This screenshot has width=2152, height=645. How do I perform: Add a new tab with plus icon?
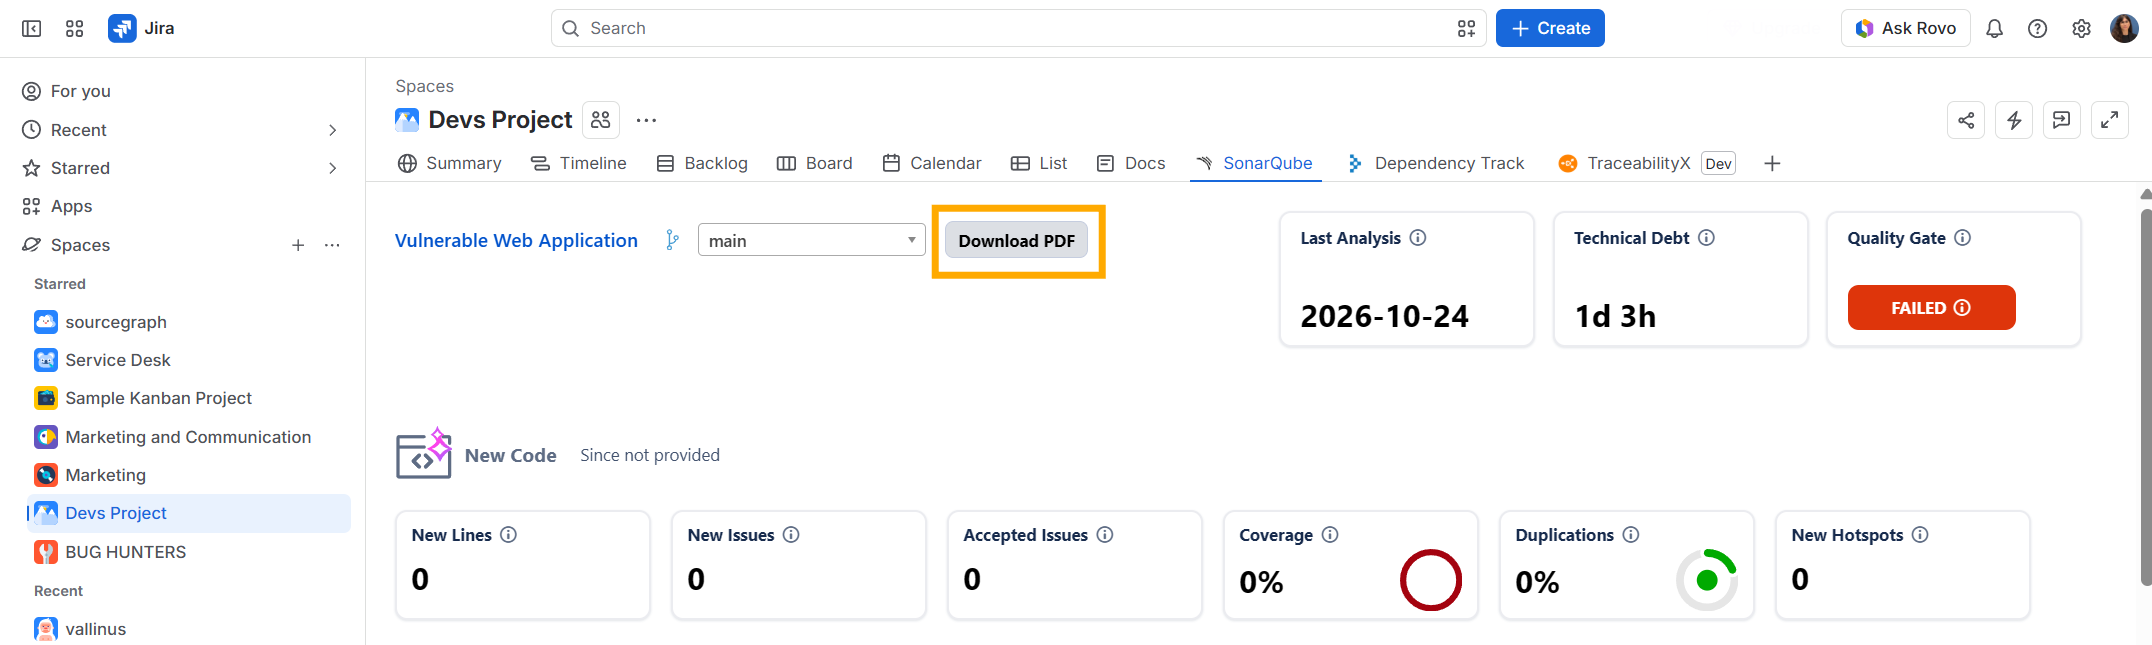(x=1772, y=163)
